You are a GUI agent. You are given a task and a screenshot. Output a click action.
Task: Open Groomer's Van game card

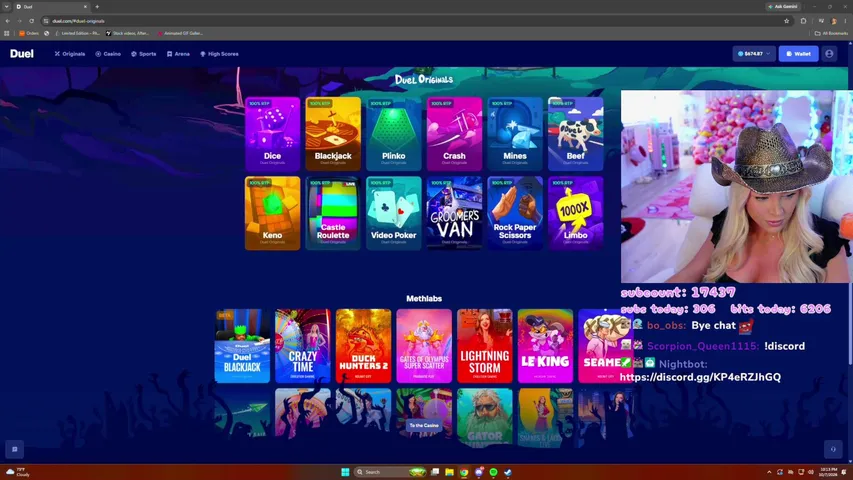click(454, 213)
